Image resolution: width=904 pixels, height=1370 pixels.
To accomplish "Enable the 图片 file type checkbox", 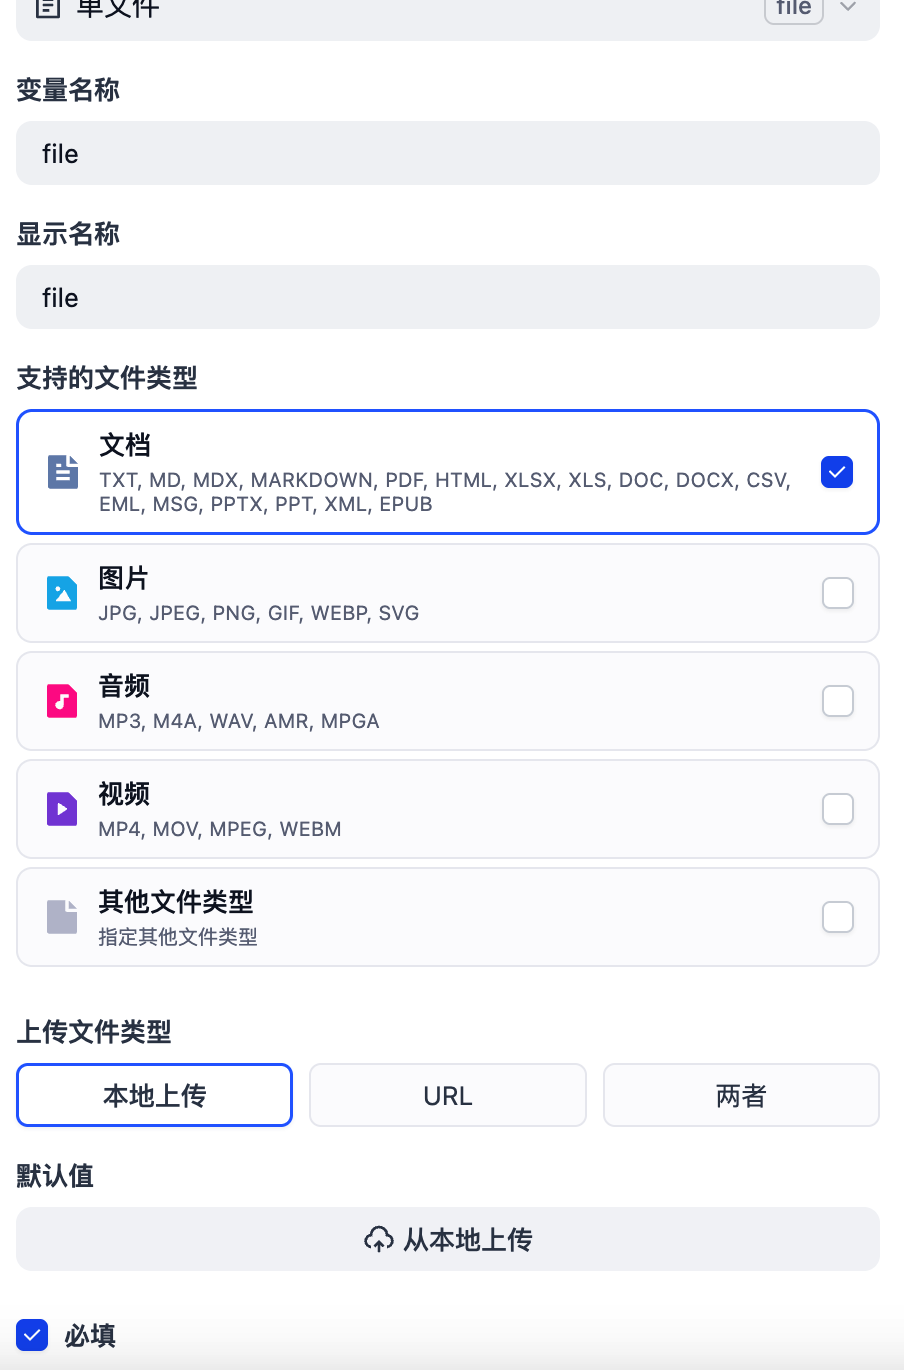I will [837, 592].
